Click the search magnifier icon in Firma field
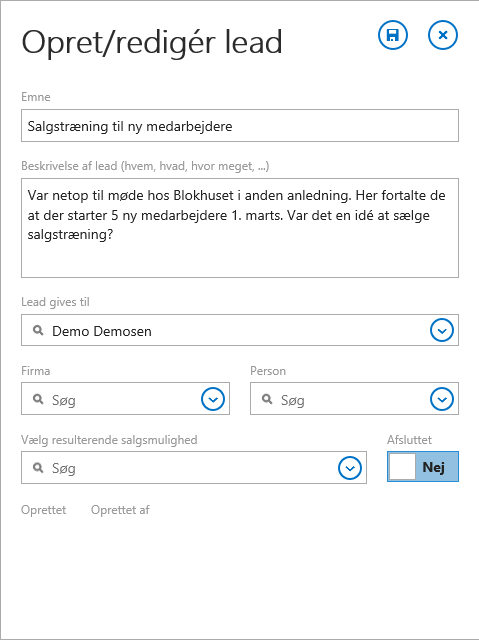The width and height of the screenshot is (479, 640). 38,399
